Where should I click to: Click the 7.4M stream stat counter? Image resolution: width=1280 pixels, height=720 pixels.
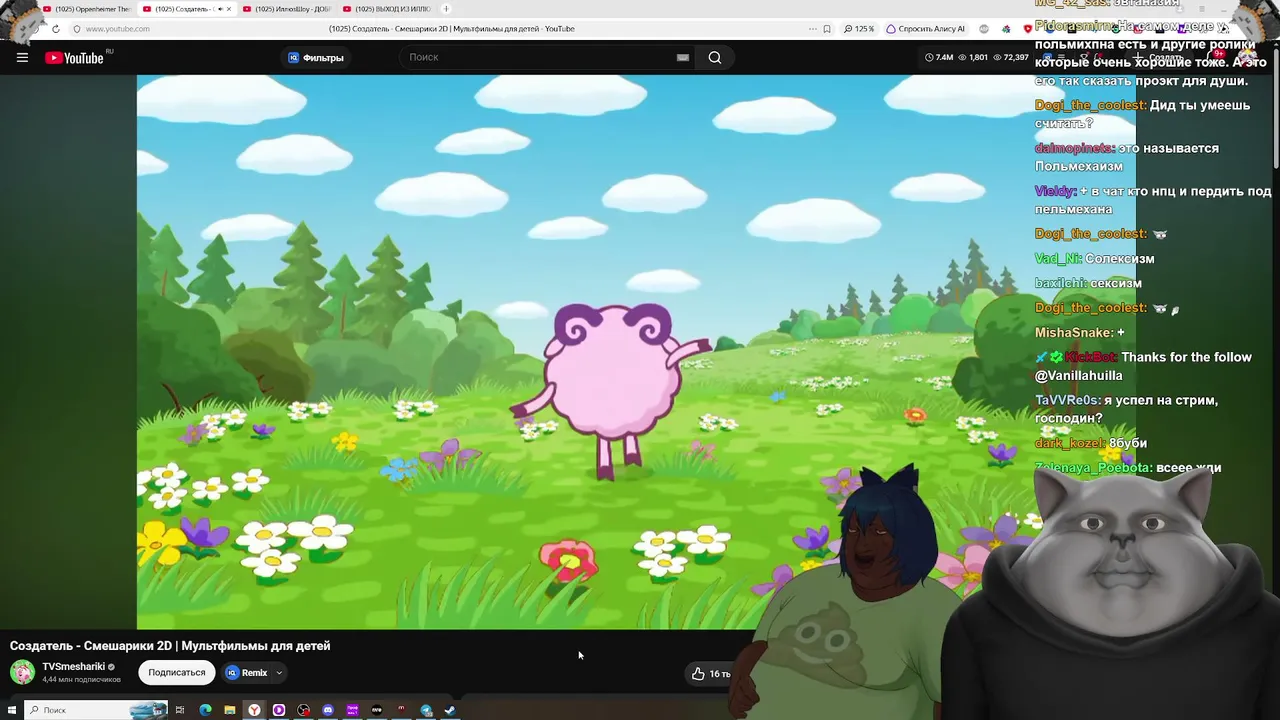point(939,57)
